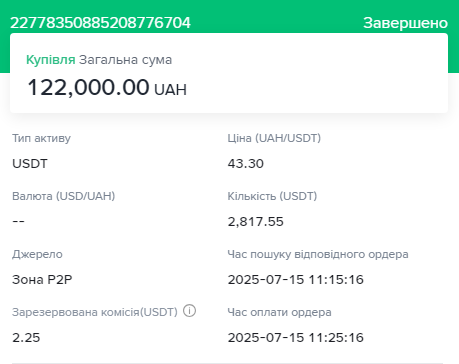The height and width of the screenshot is (364, 459).
Task: Select the price value 43.30
Action: [246, 164]
